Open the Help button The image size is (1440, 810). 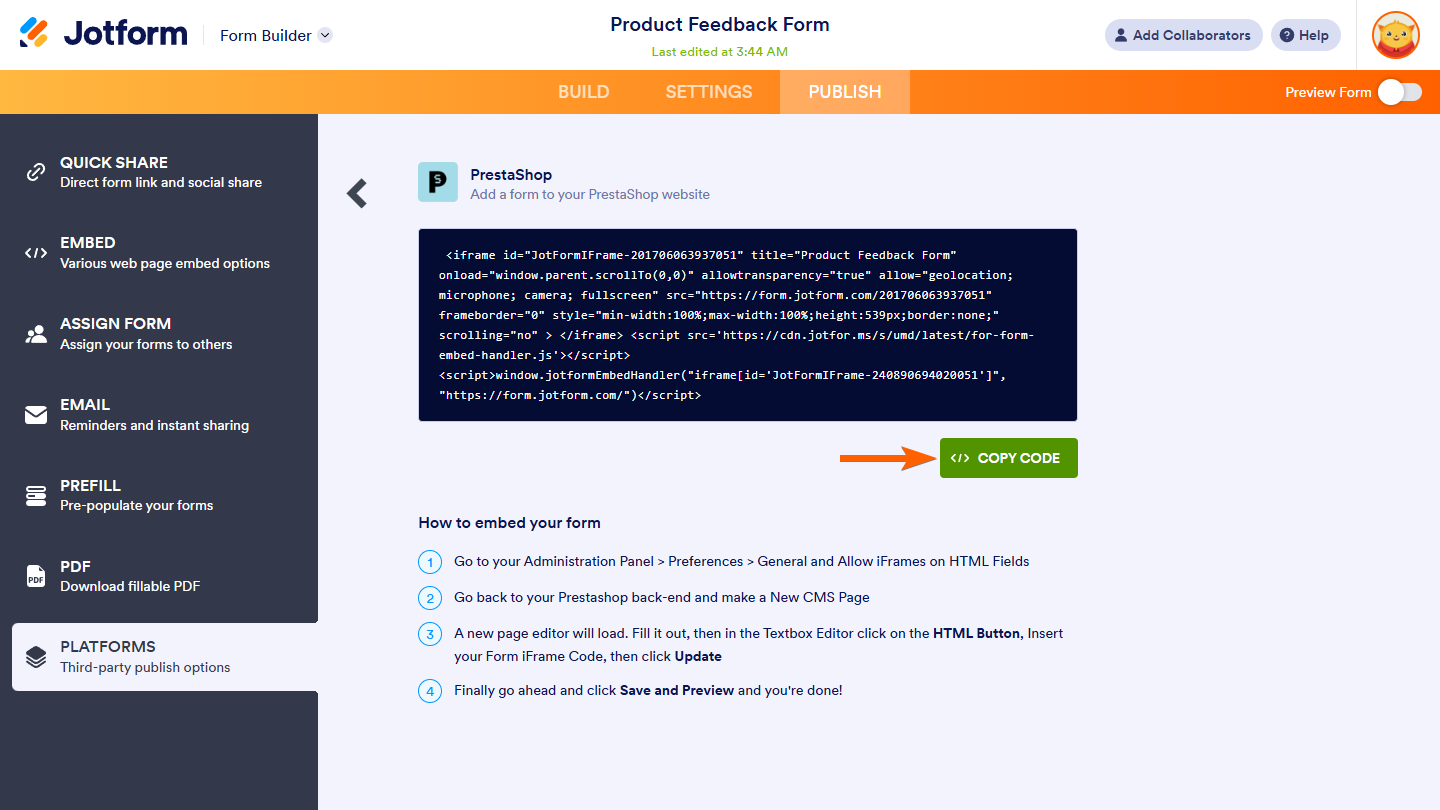tap(1305, 35)
